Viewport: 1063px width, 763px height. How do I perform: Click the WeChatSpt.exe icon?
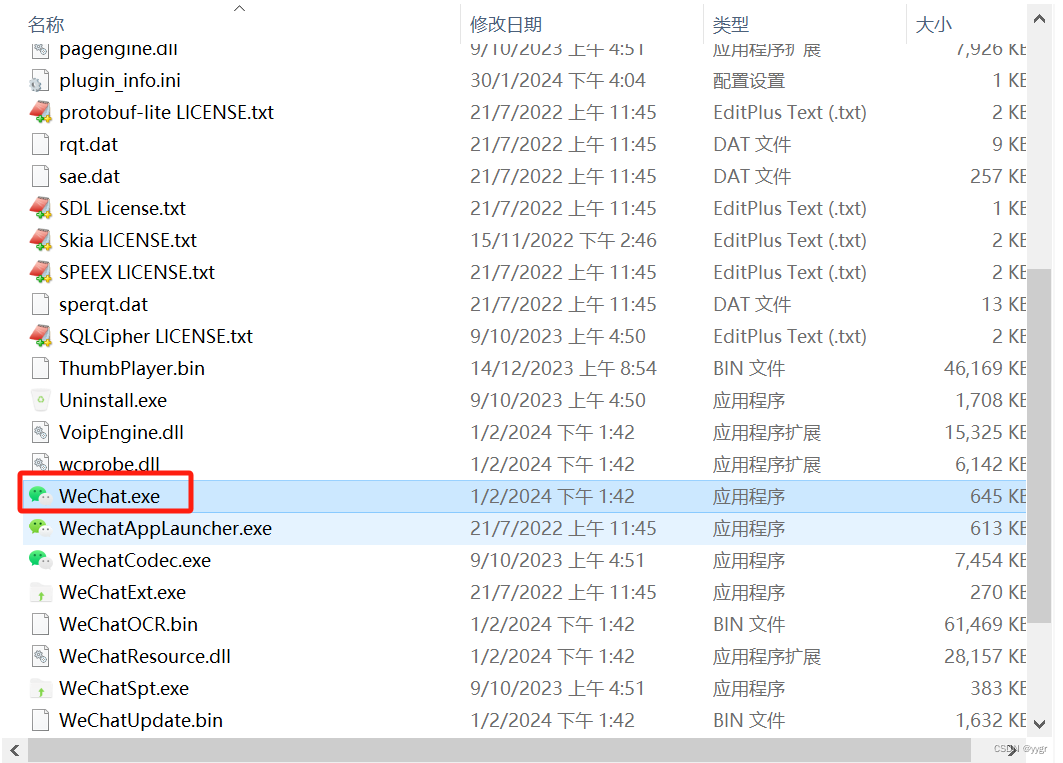point(40,688)
